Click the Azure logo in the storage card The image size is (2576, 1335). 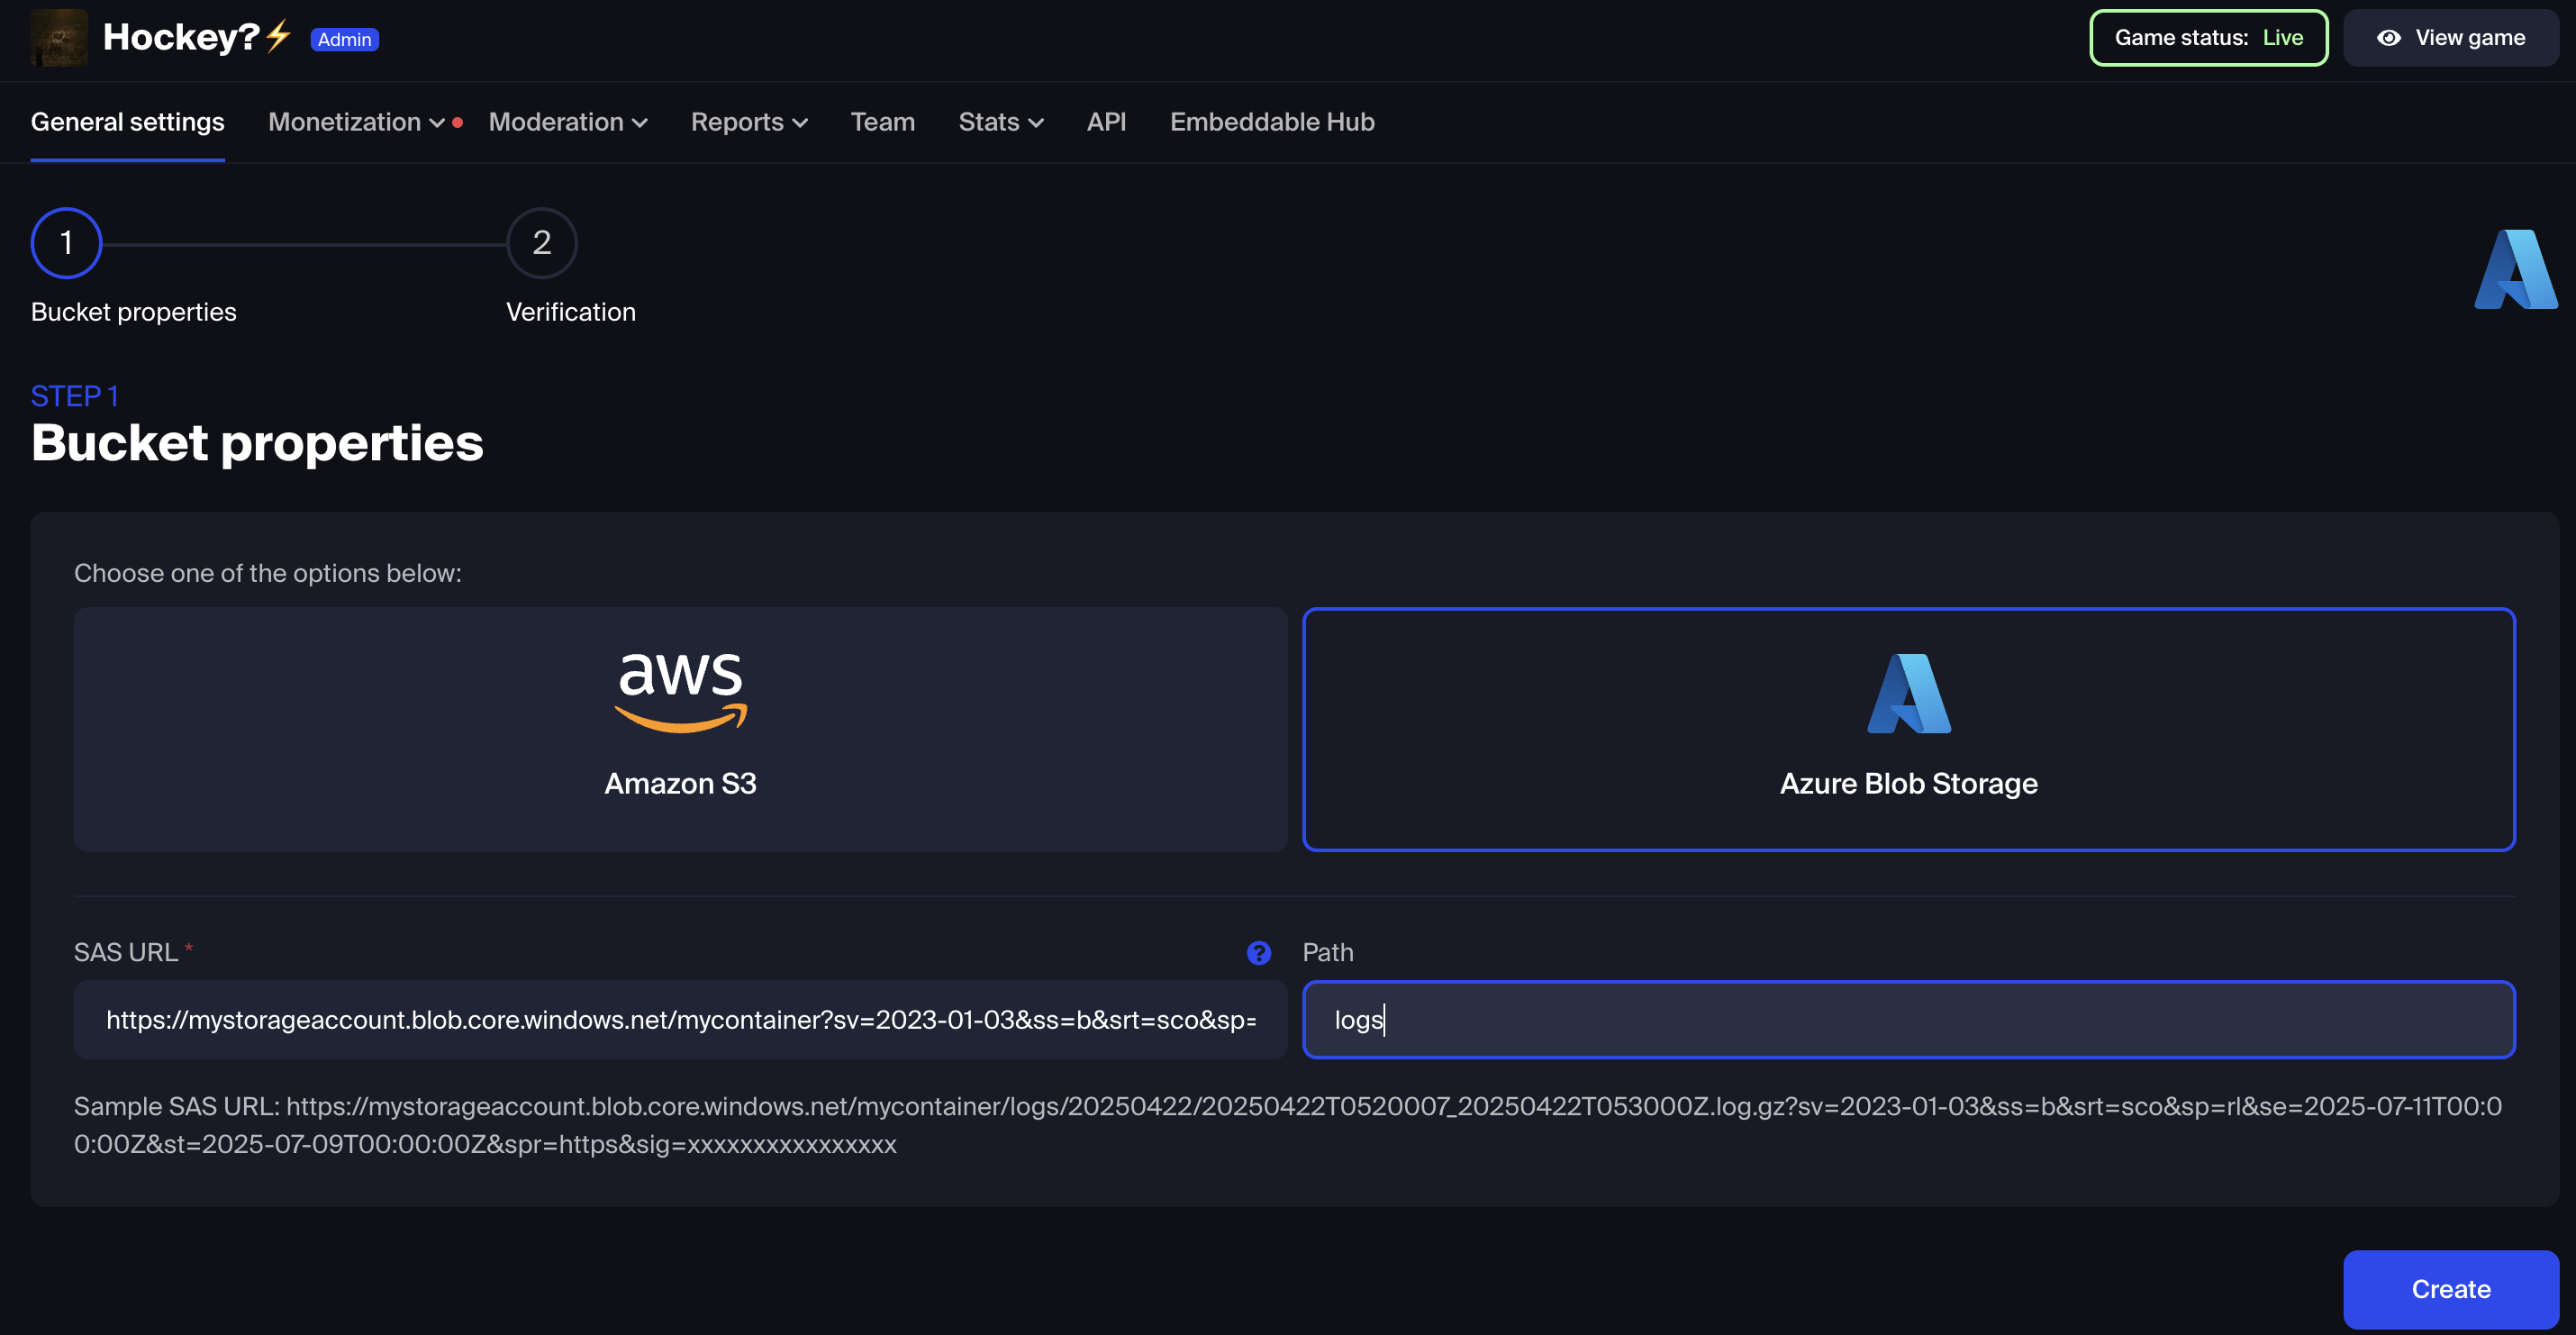[1908, 694]
